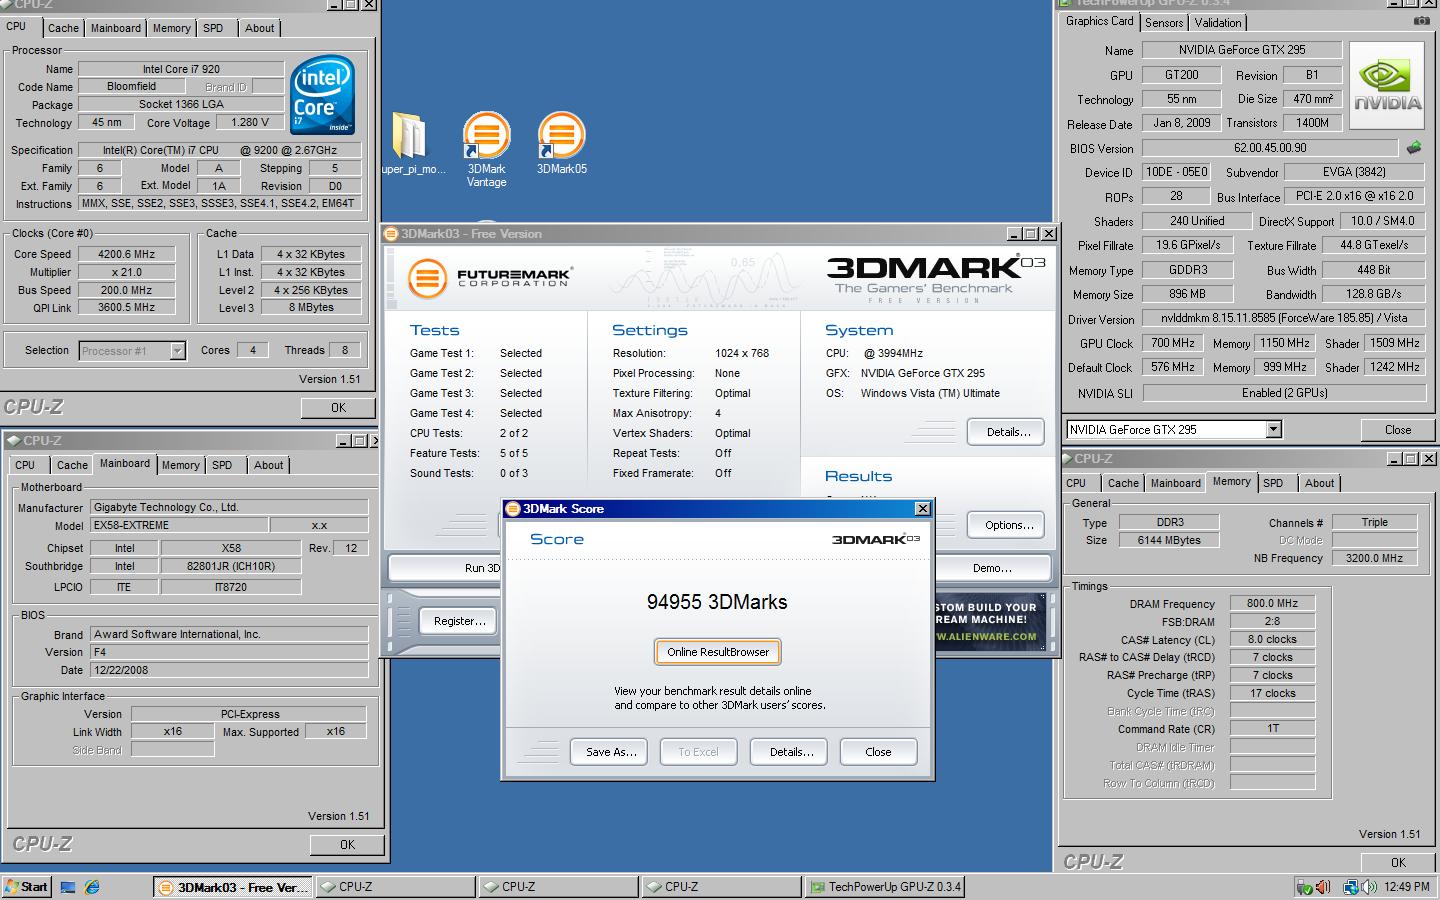The width and height of the screenshot is (1440, 900).
Task: Activate 3DMark03 taskbar button
Action: 233,887
